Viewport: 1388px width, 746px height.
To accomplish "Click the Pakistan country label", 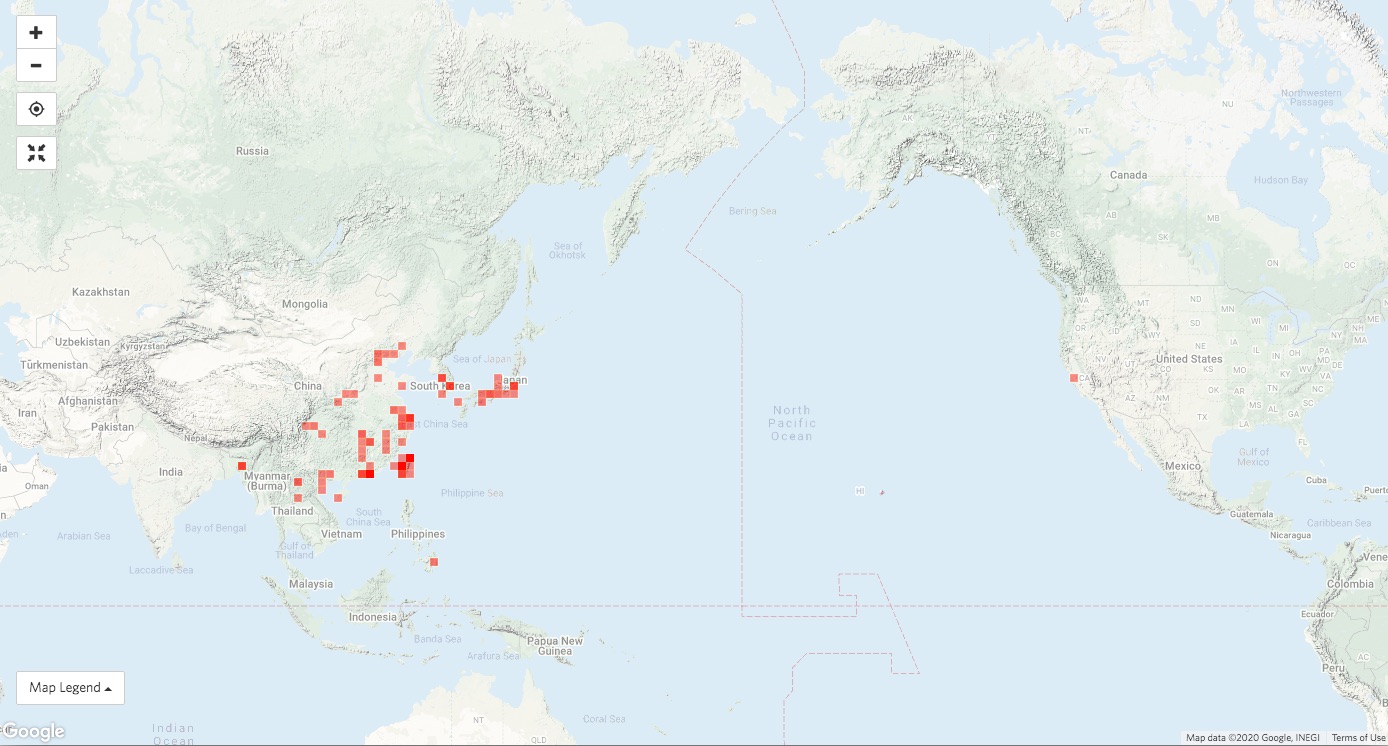I will click(x=111, y=427).
